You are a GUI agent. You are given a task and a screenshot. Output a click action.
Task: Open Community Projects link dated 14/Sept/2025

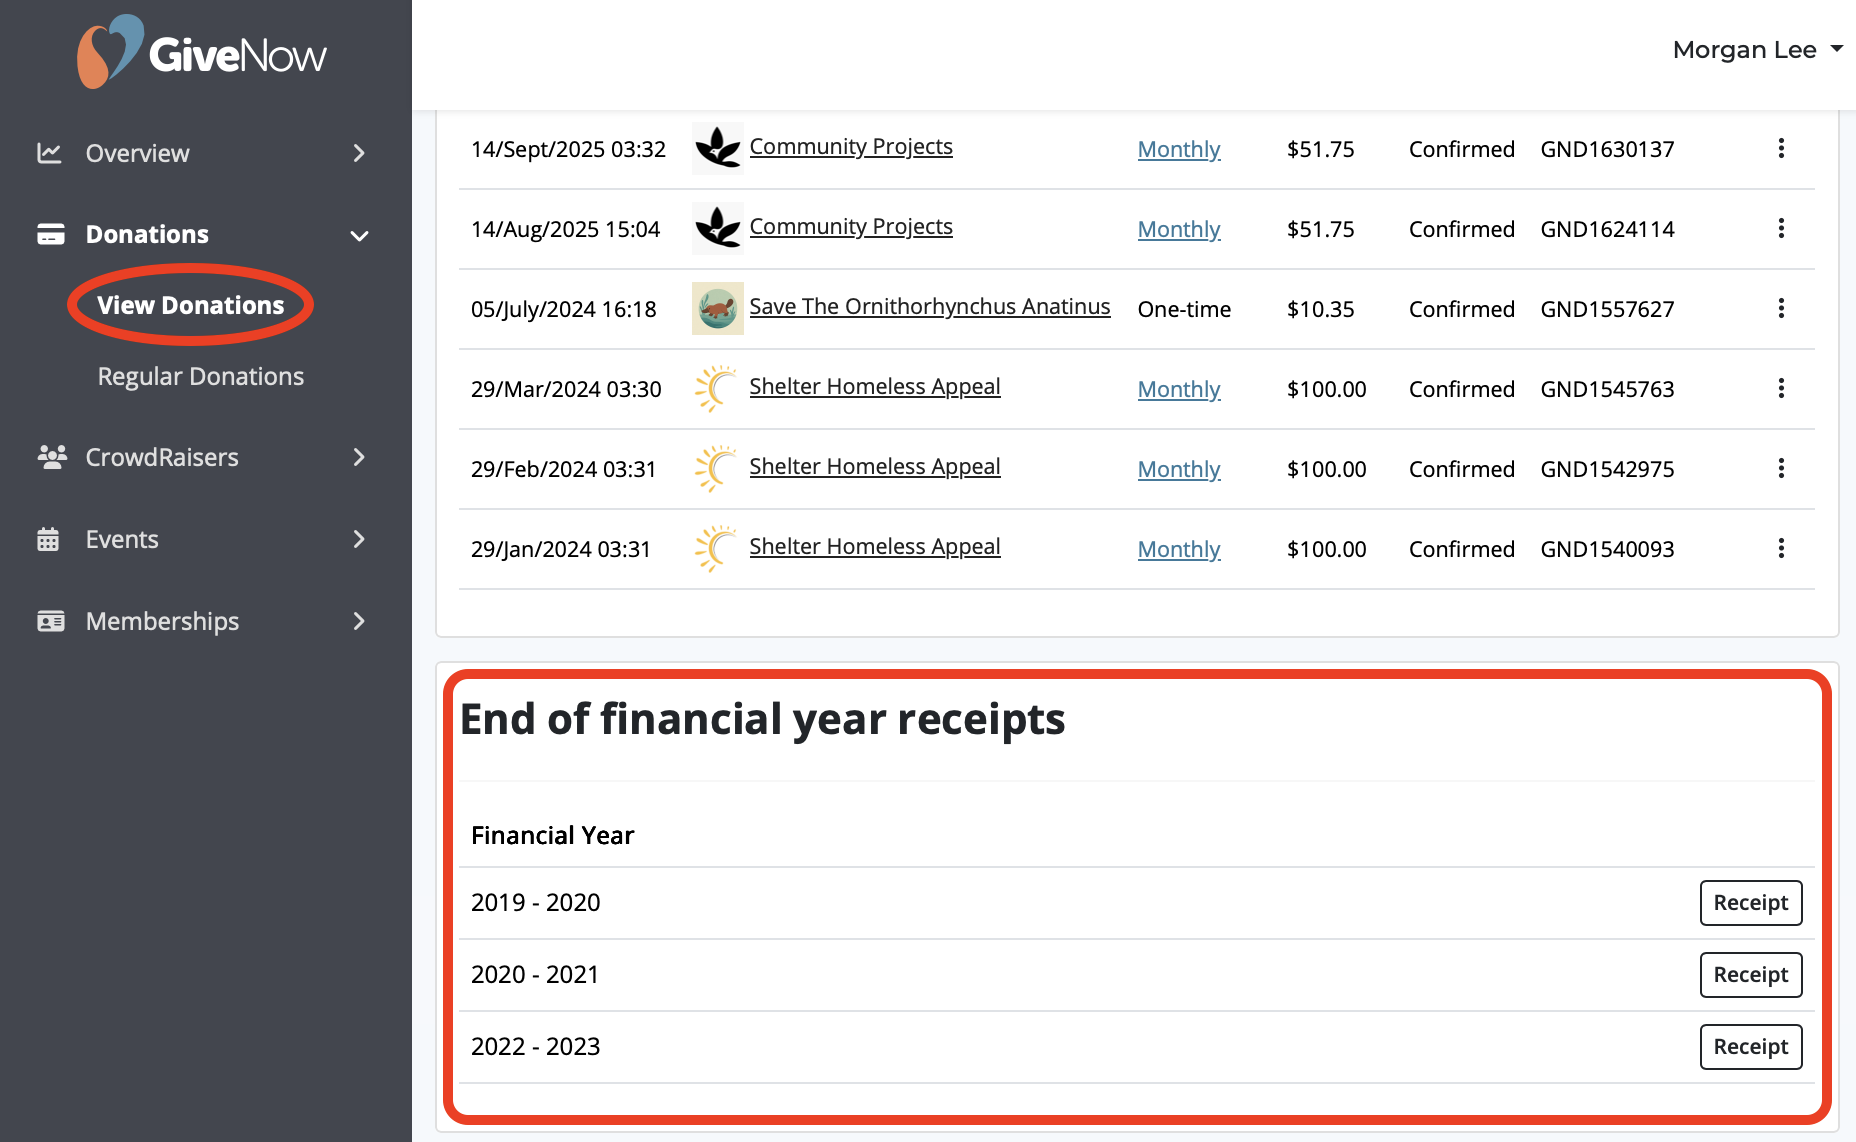pos(851,146)
